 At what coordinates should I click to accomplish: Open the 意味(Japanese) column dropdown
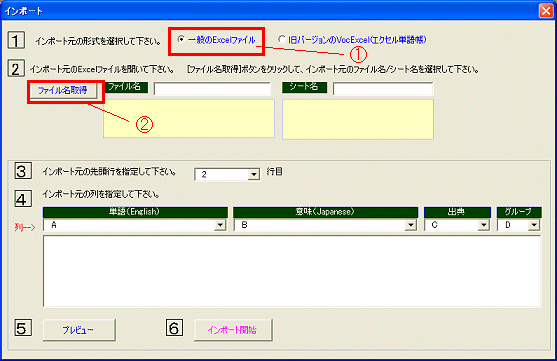(x=411, y=225)
